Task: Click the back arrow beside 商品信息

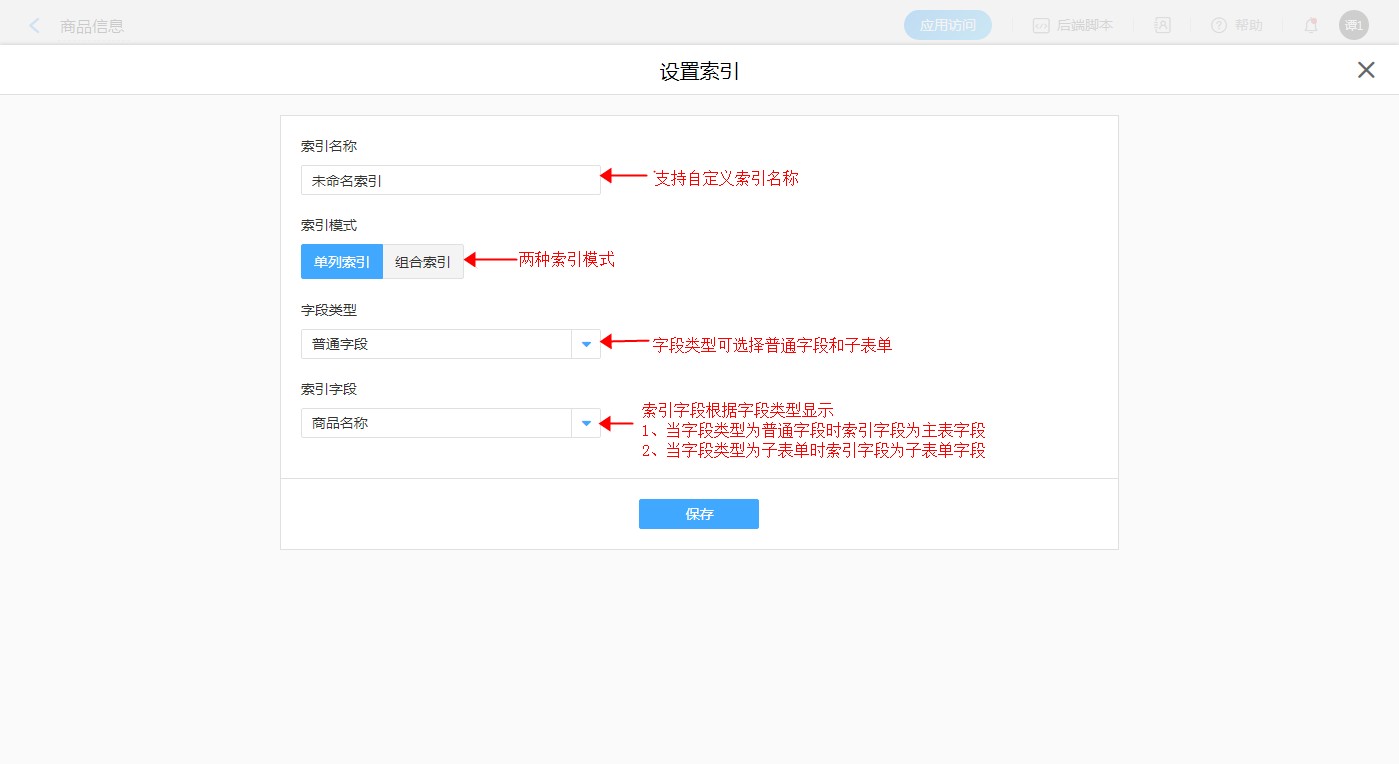Action: [x=35, y=26]
